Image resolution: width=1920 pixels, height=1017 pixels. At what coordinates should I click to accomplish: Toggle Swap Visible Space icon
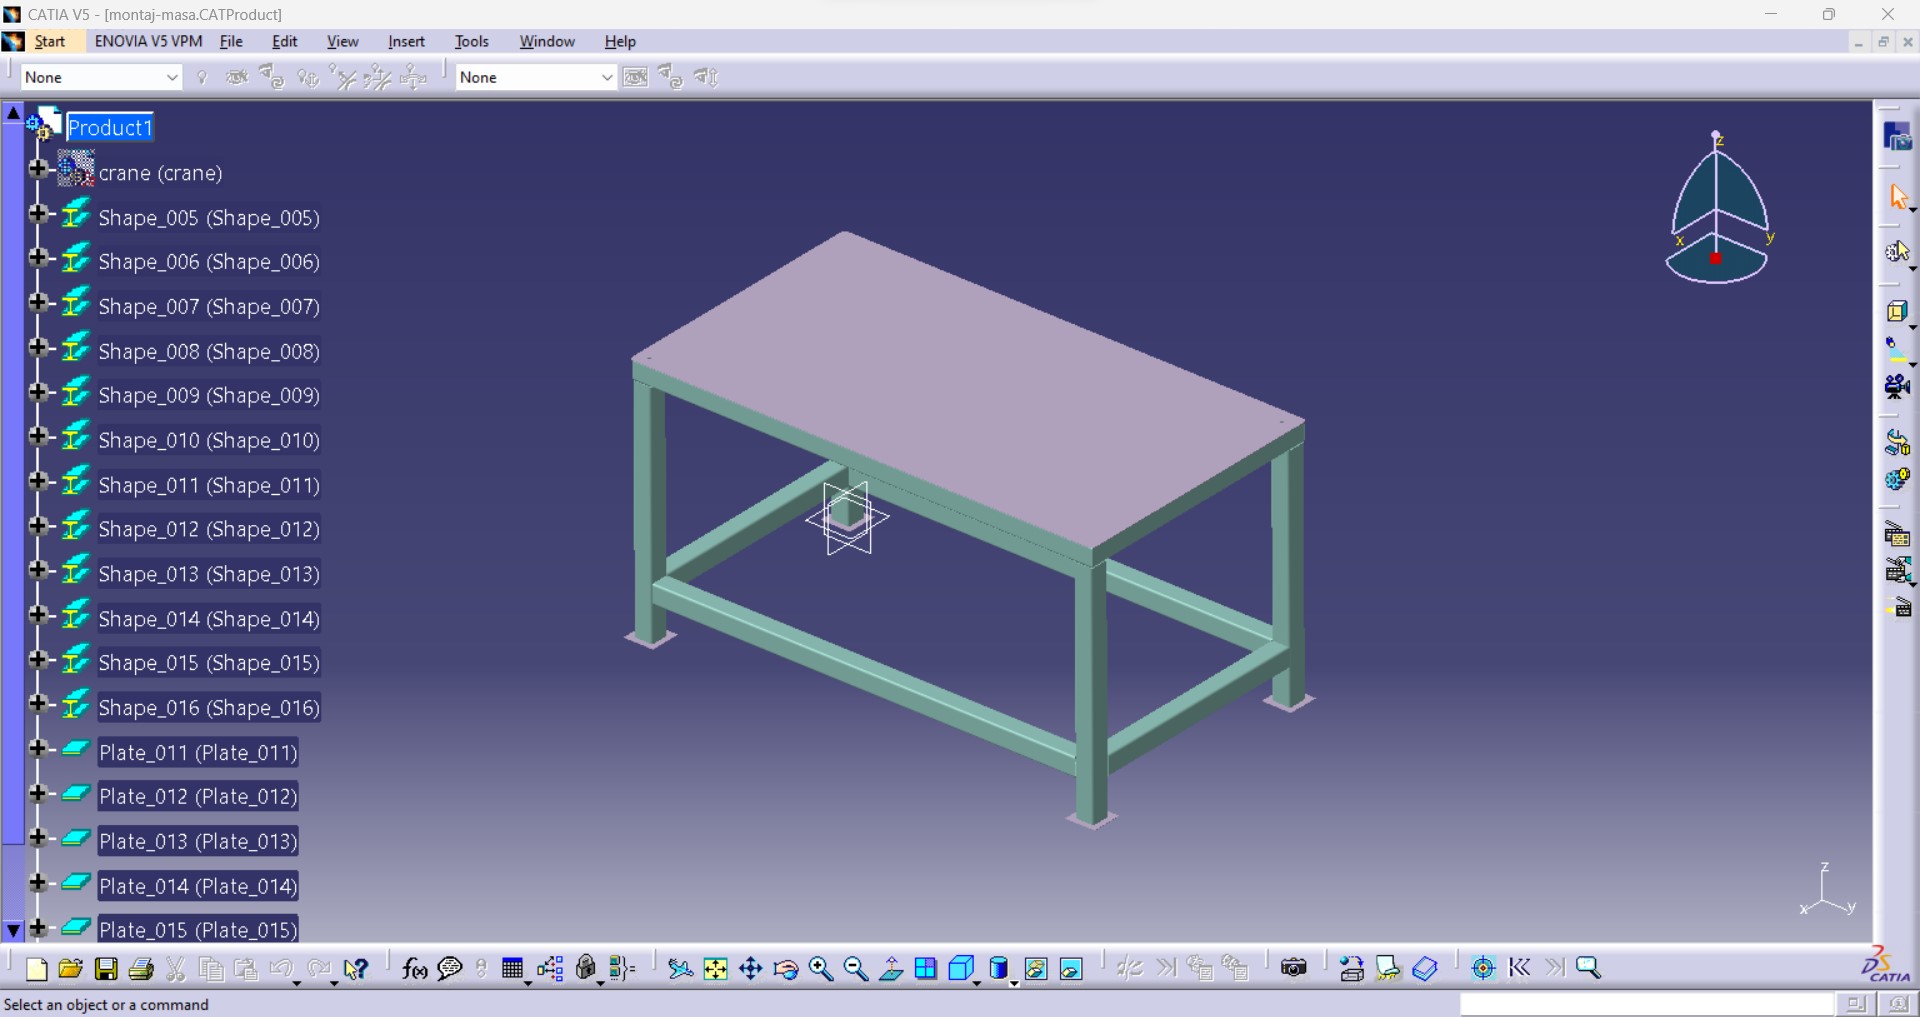[x=1071, y=968]
